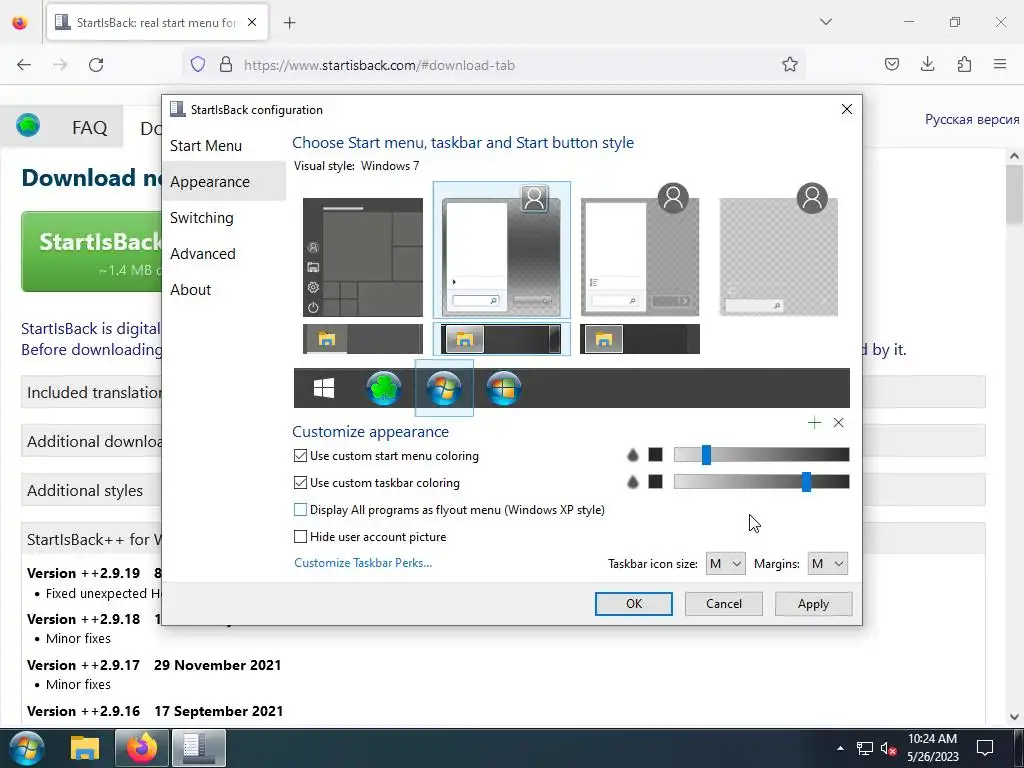Uncheck Use custom start menu coloring
The width and height of the screenshot is (1024, 768).
click(x=300, y=456)
